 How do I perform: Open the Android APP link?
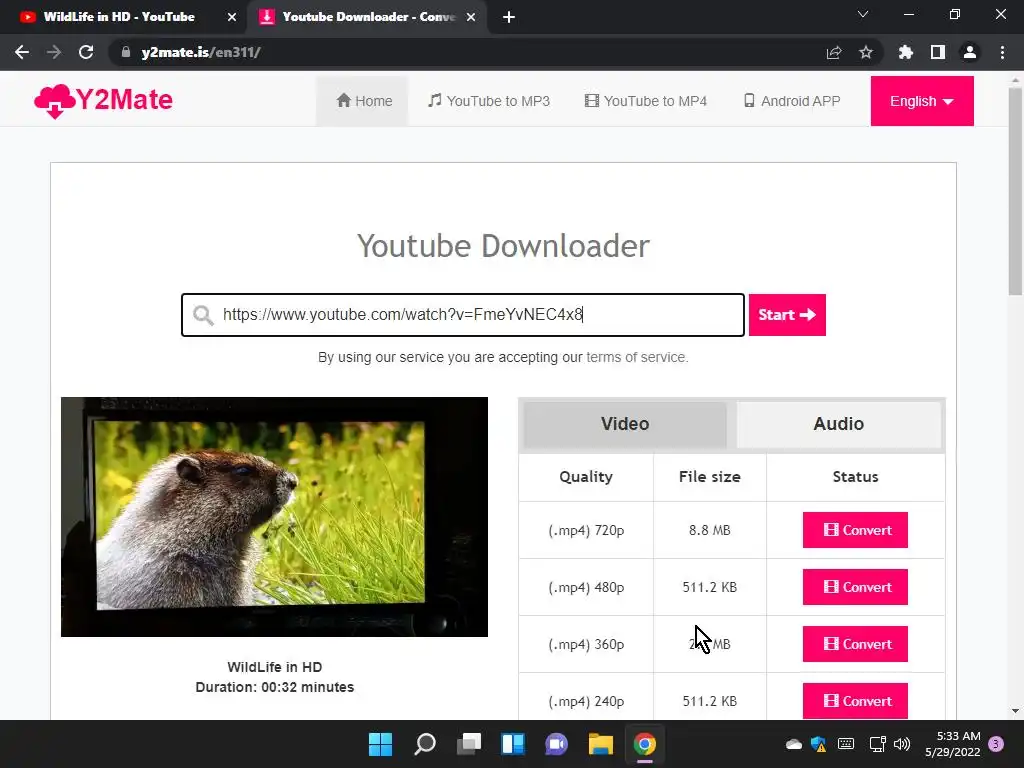click(x=792, y=101)
